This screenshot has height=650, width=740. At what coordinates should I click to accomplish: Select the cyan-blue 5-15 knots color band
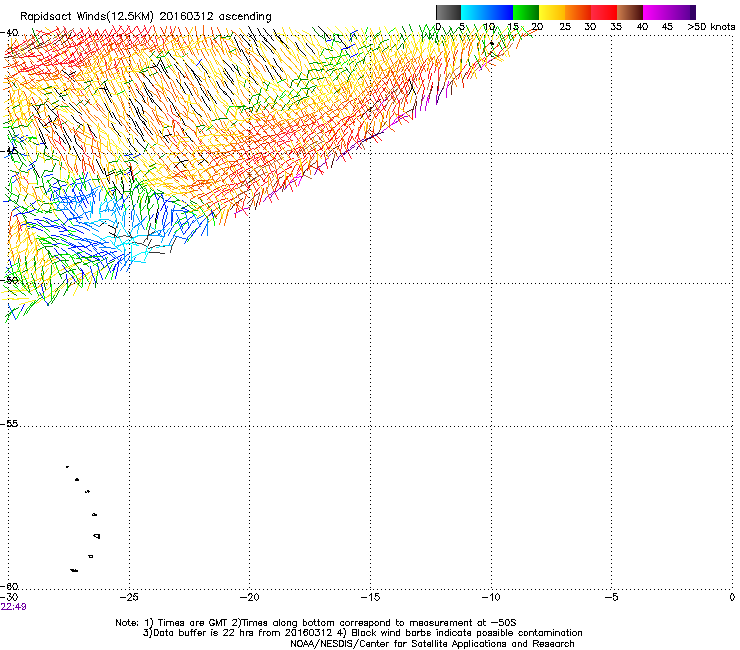pos(487,12)
